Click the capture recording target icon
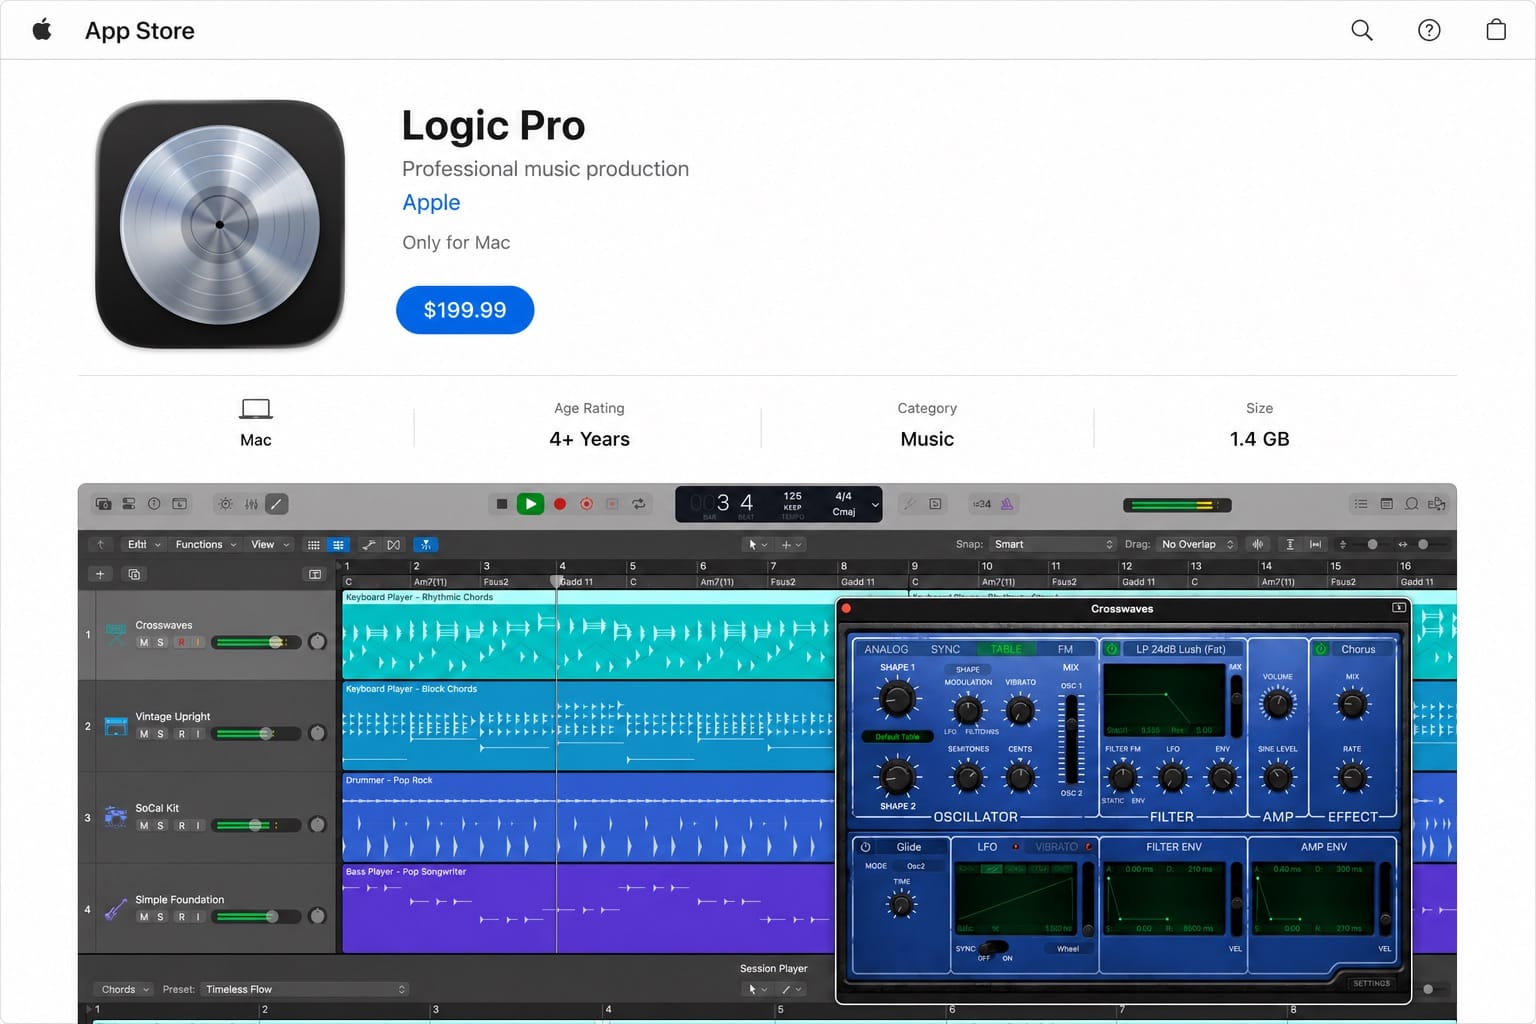1536x1024 pixels. tap(587, 504)
